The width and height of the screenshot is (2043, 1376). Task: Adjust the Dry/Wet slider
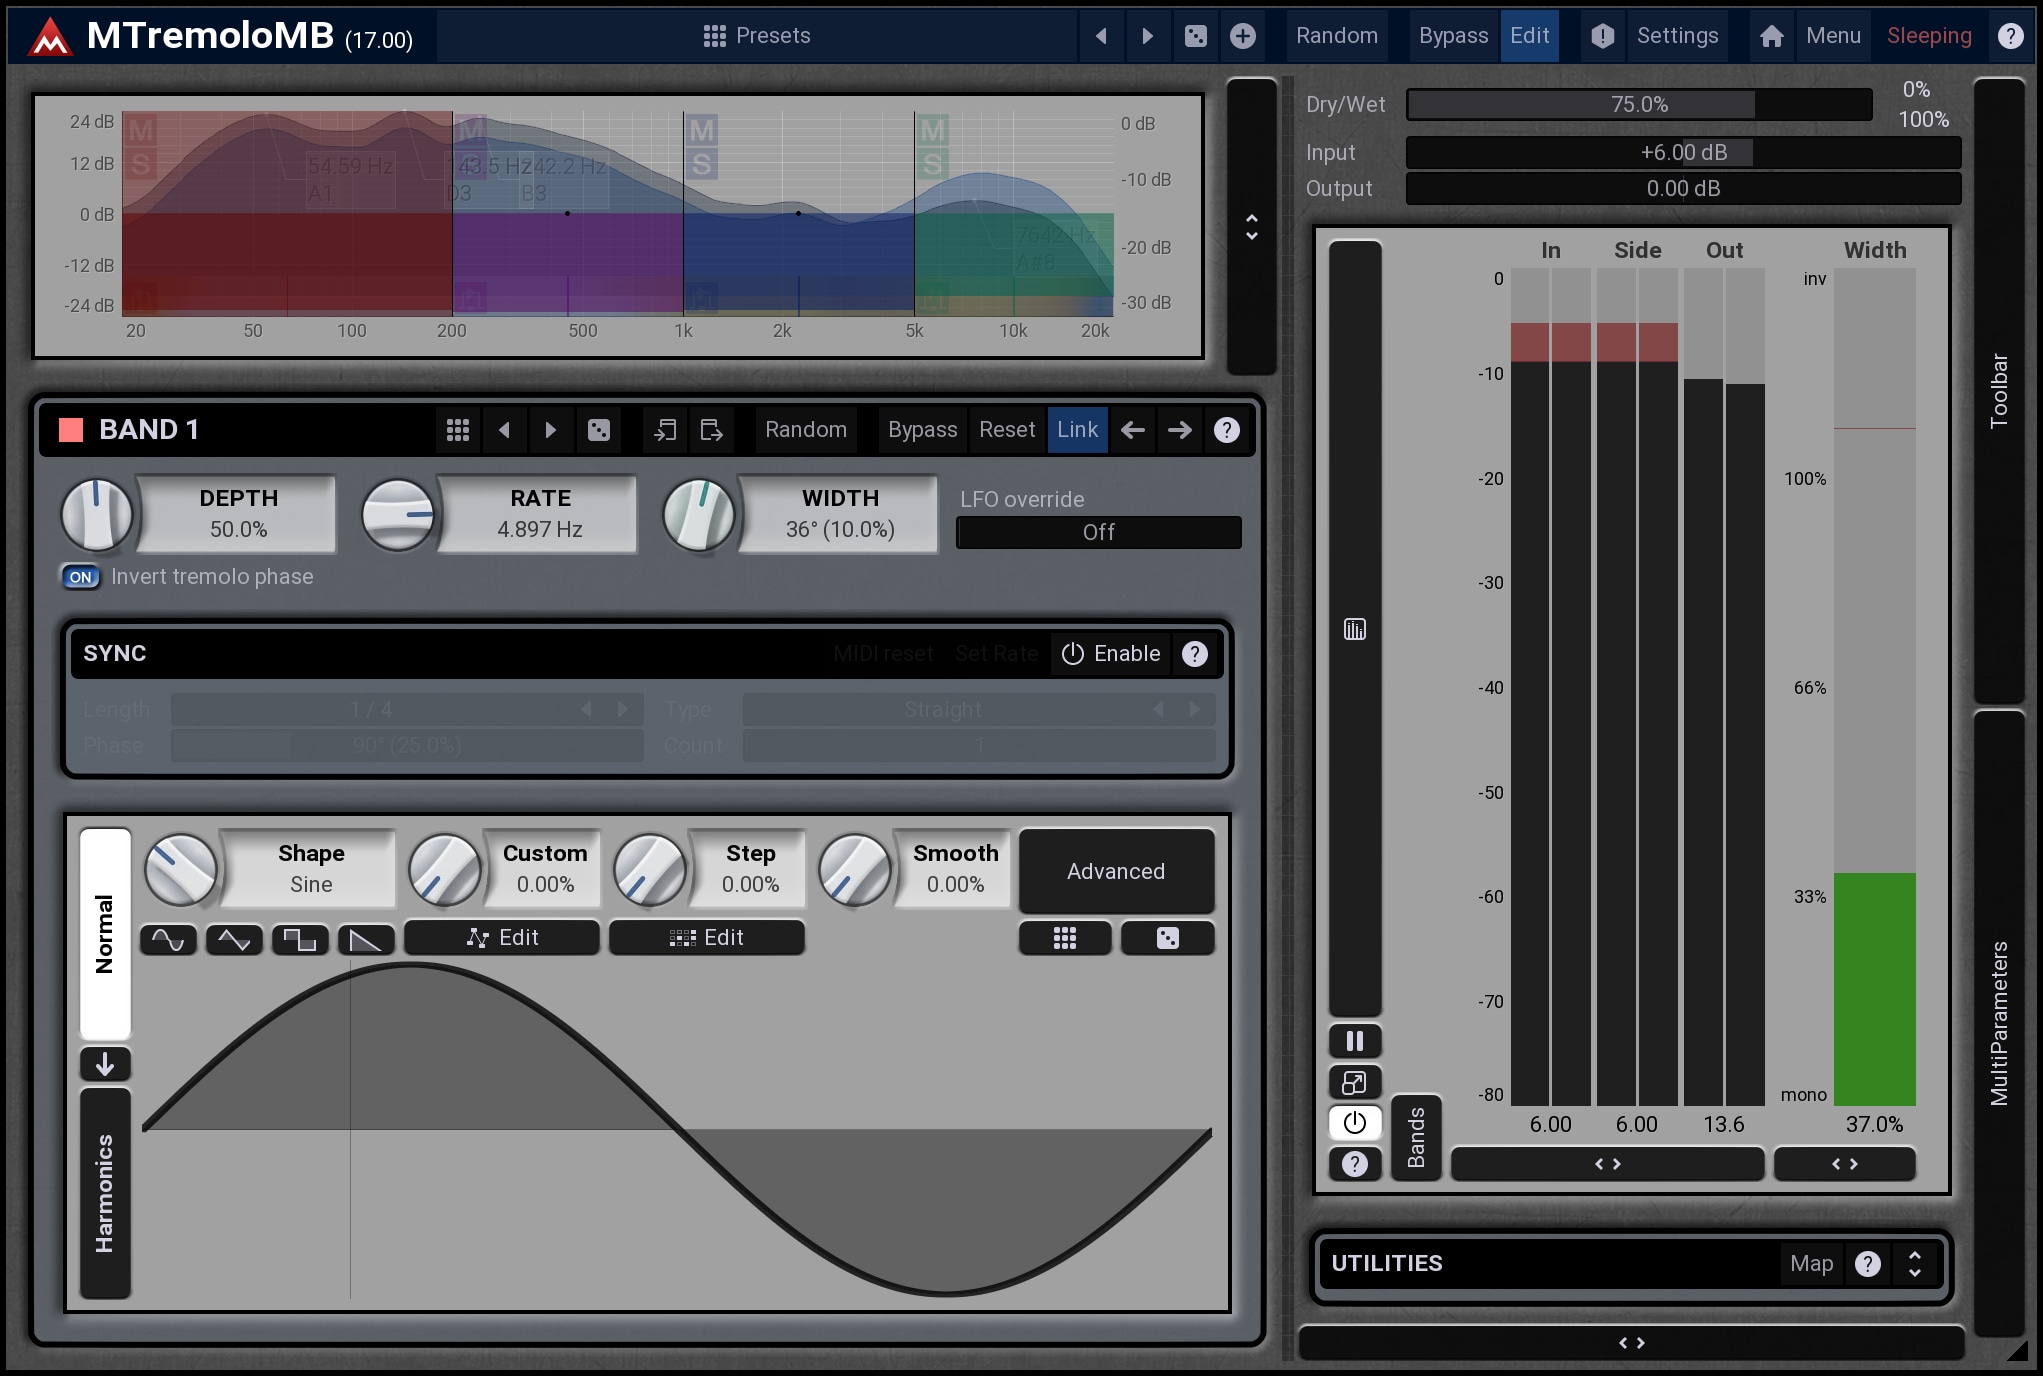click(1638, 105)
